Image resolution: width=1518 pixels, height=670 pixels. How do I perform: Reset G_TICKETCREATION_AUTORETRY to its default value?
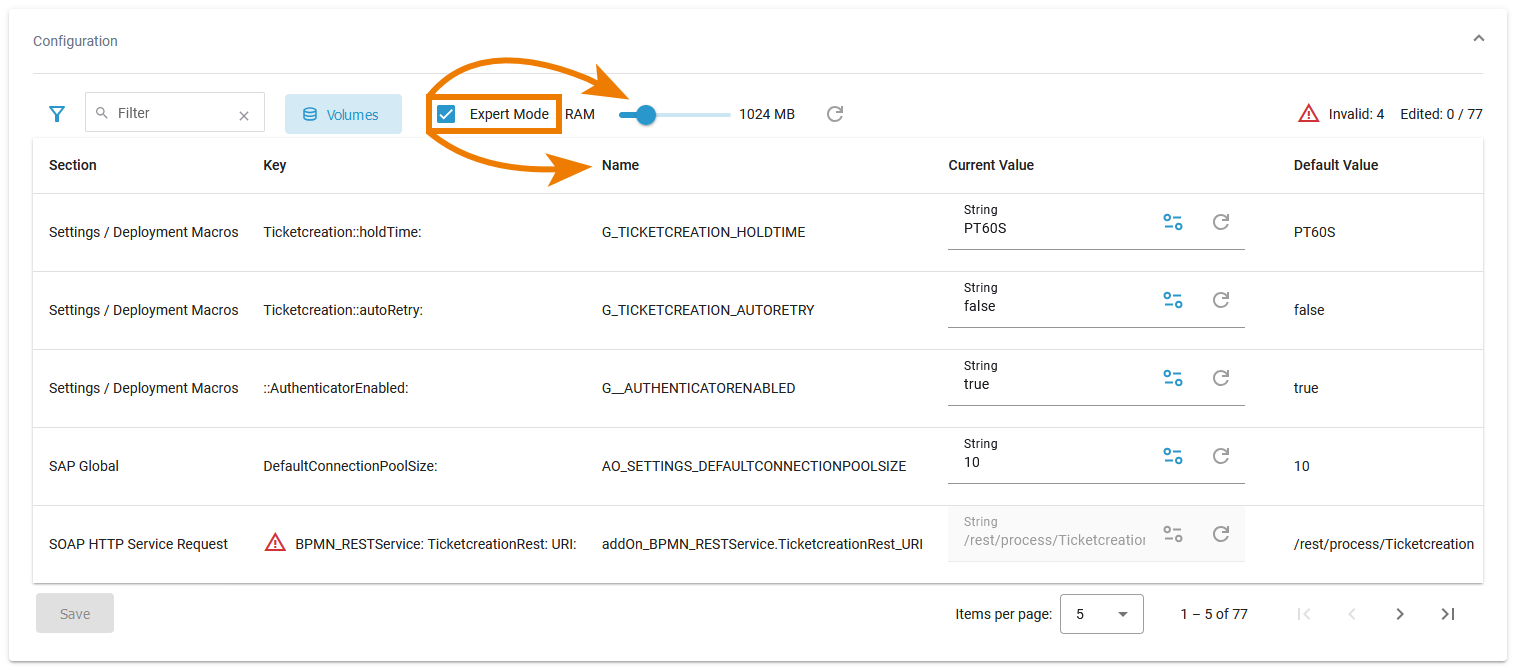point(1221,300)
